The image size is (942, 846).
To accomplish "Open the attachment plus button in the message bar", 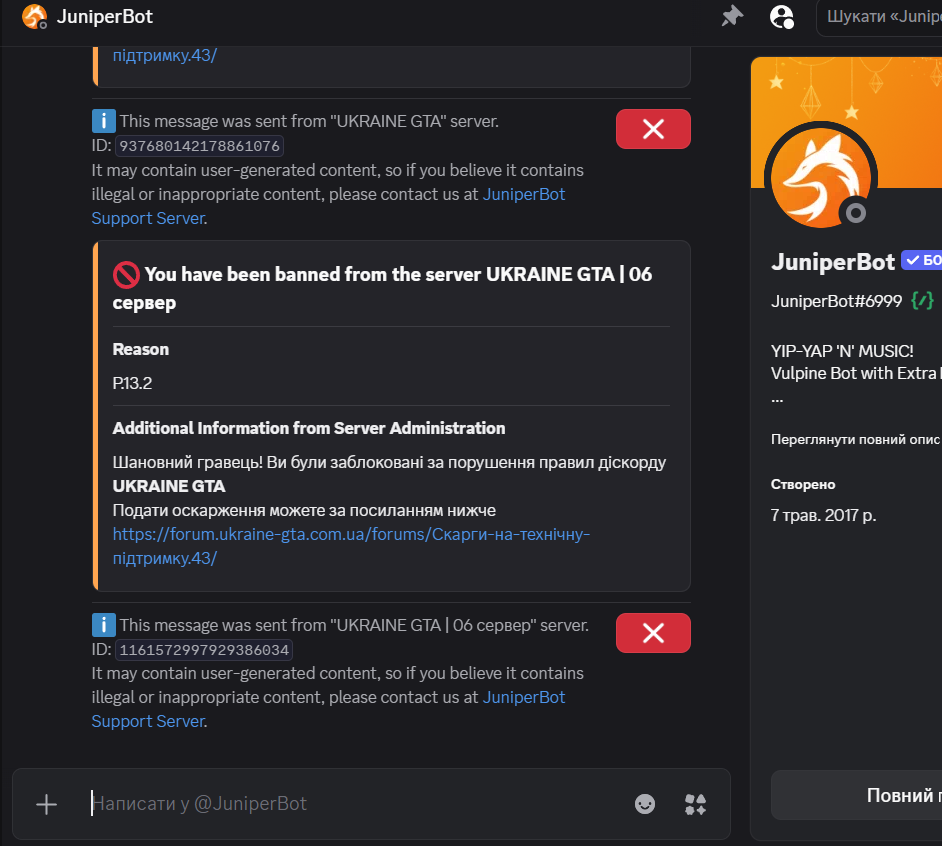I will (46, 804).
